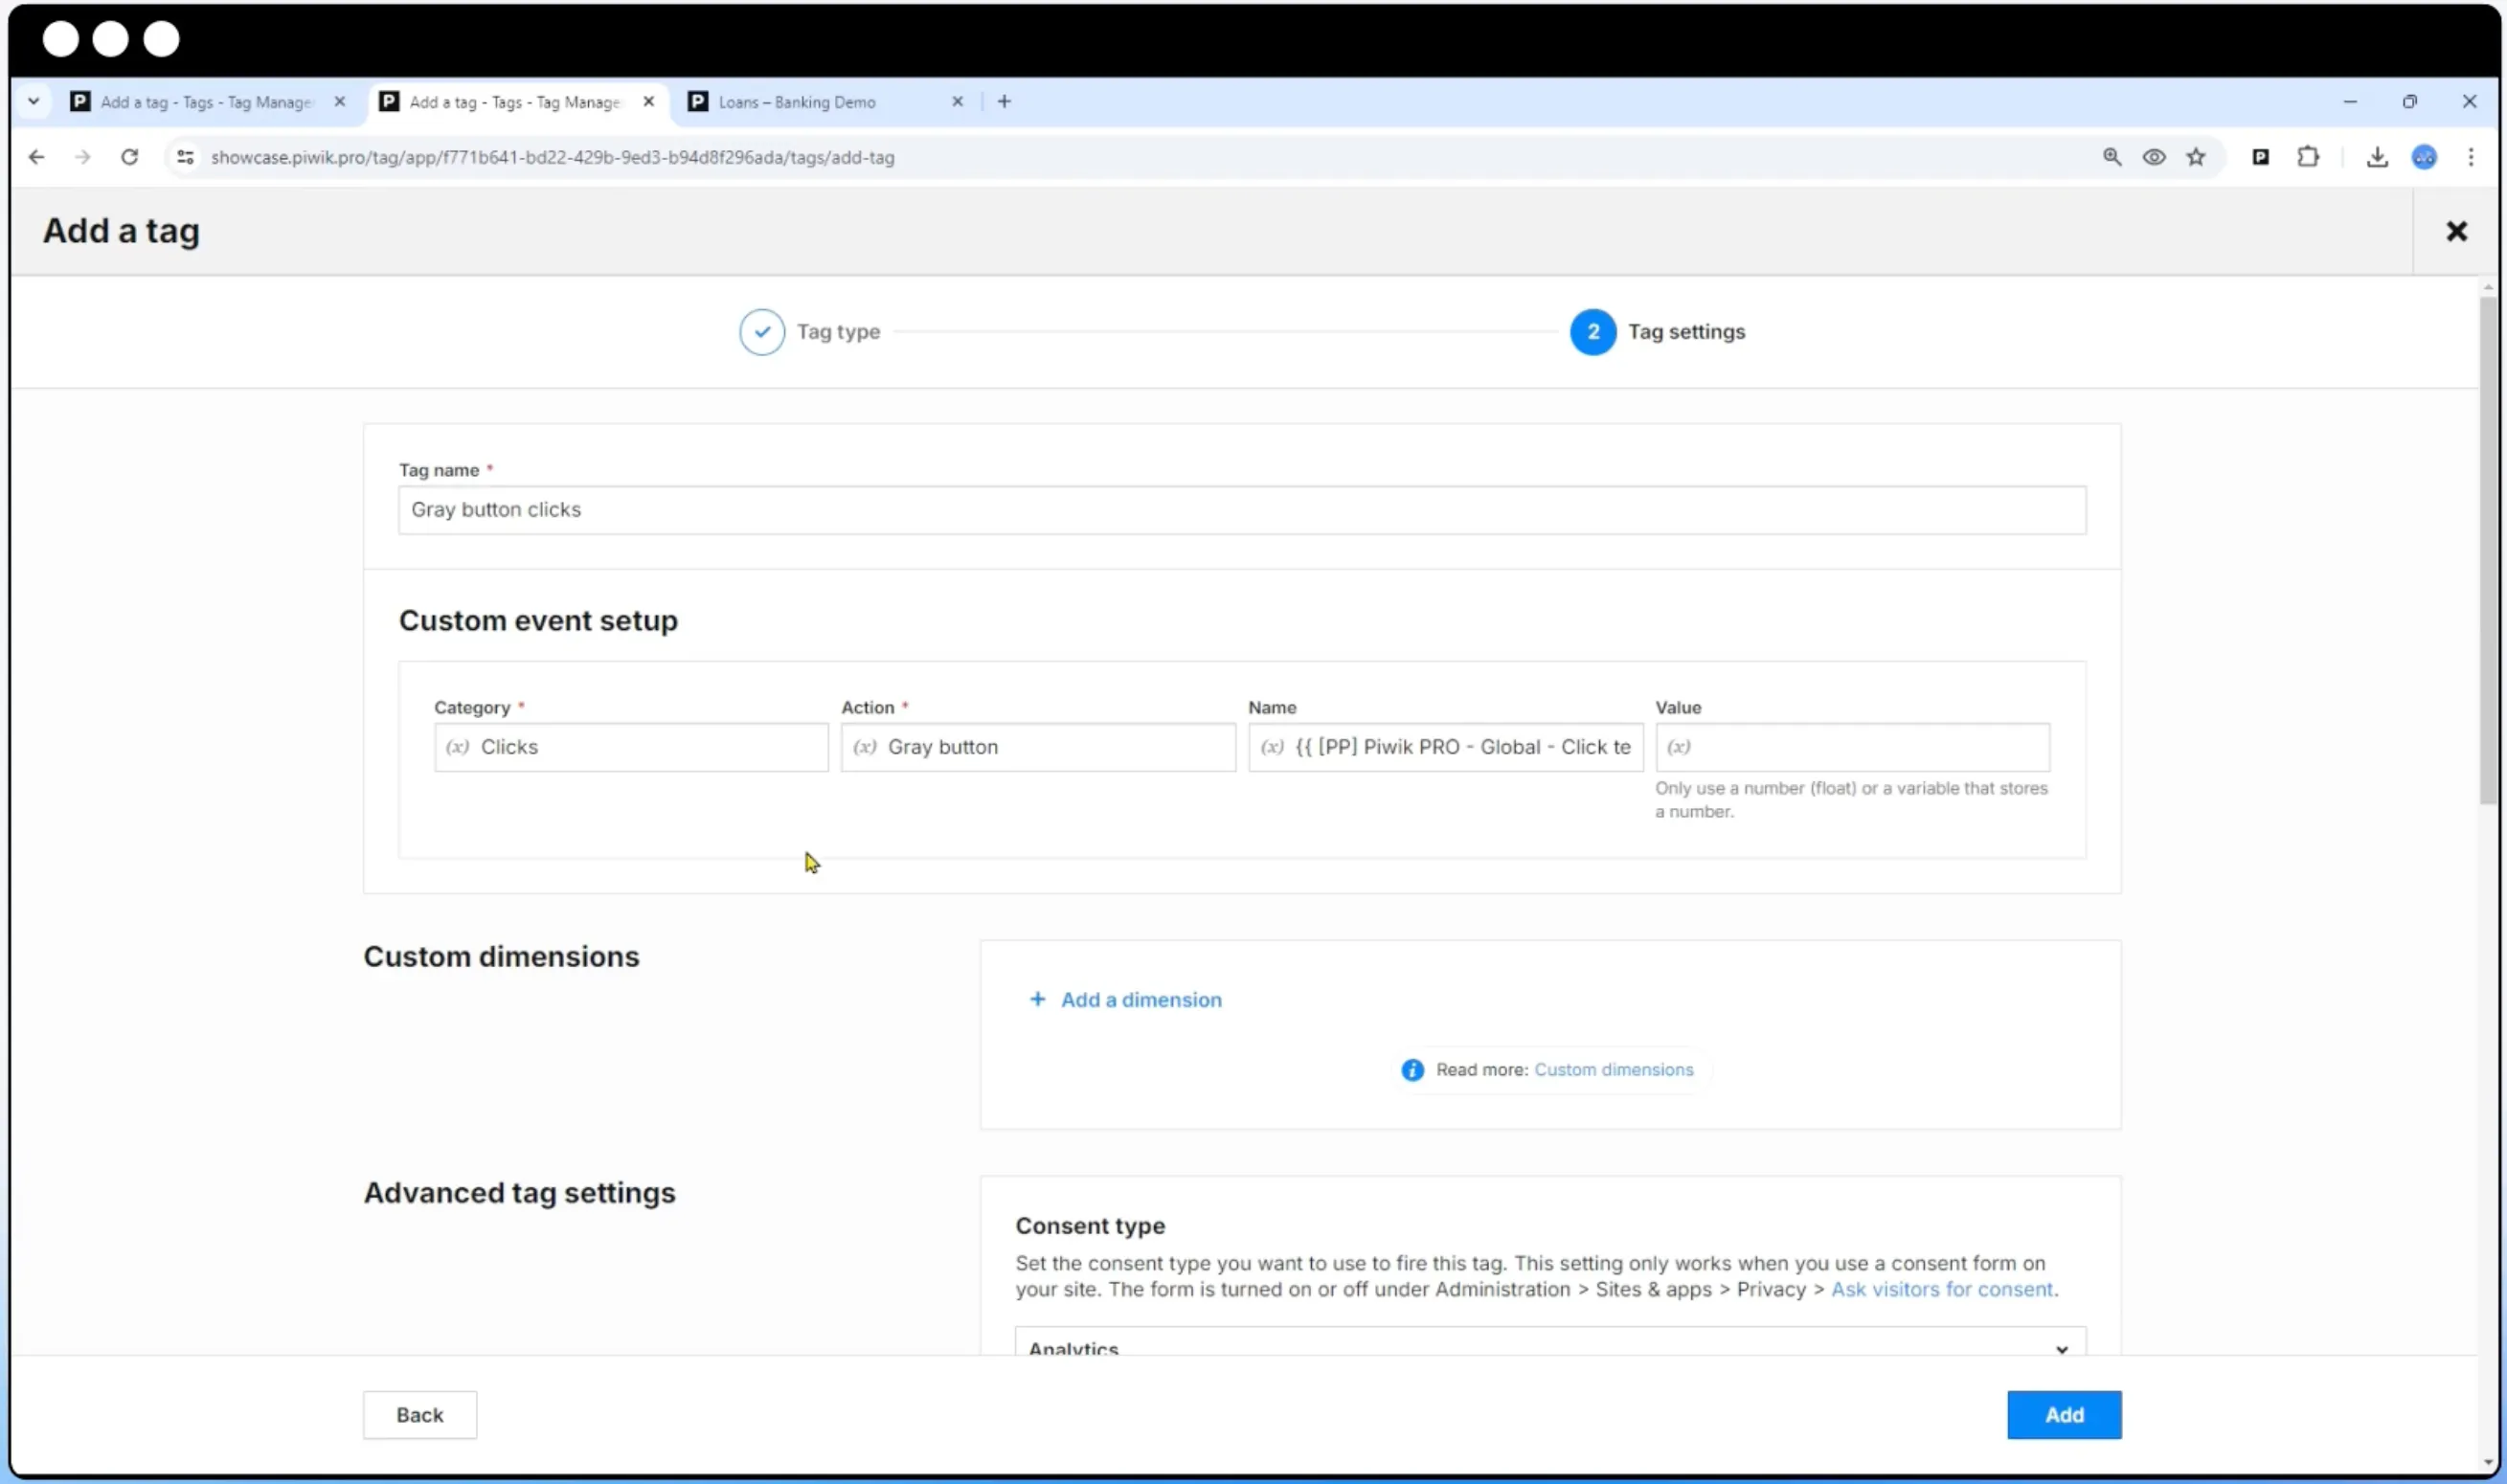Close the first Add a tag tab
This screenshot has width=2507, height=1484.
tap(339, 102)
